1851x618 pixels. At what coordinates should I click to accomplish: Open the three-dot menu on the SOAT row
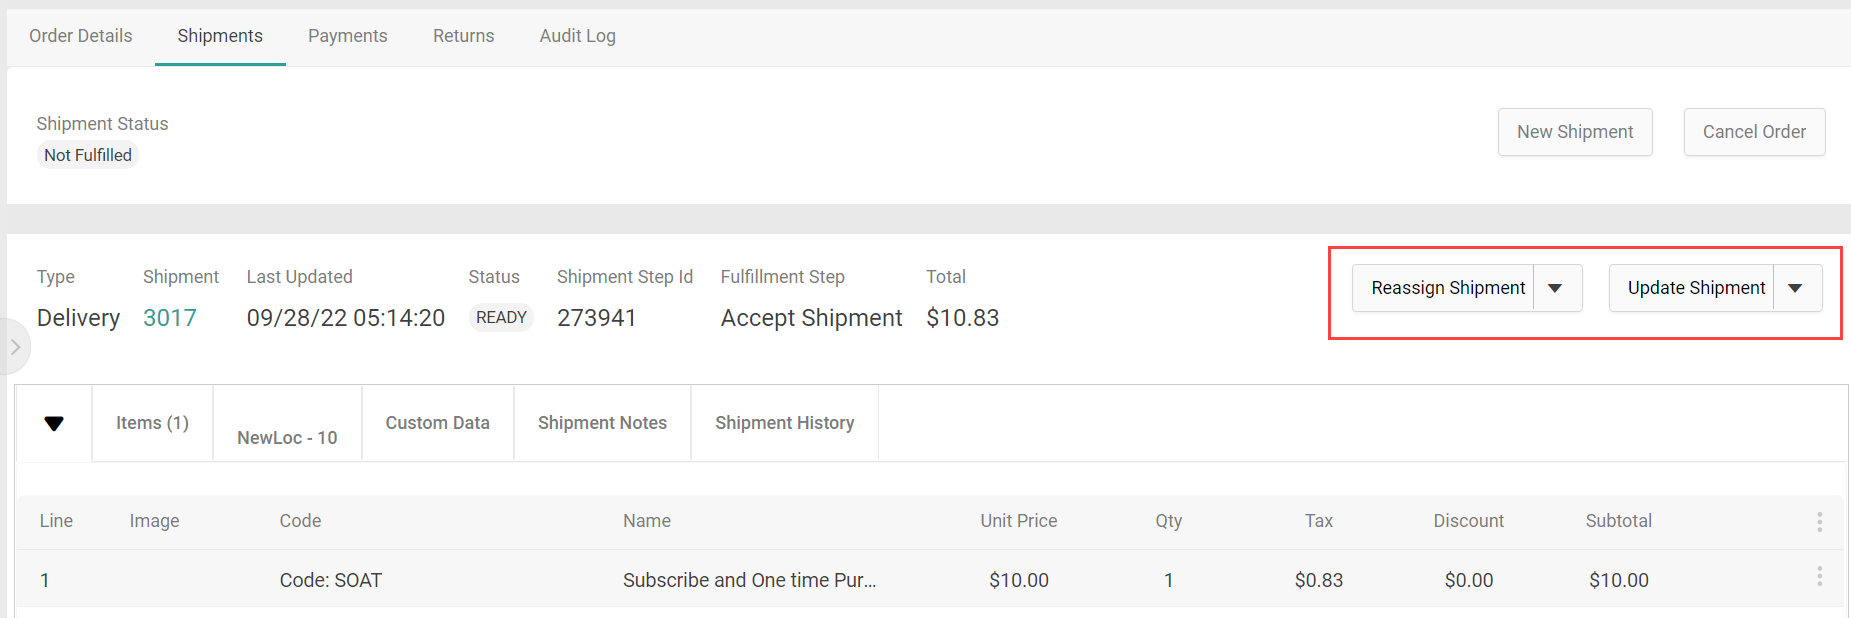(1819, 577)
